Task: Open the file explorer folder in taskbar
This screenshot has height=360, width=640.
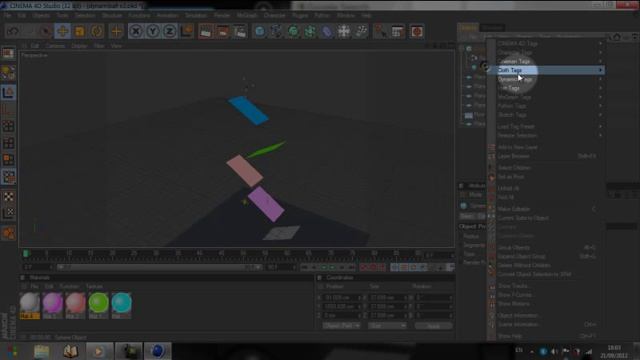Action: click(x=41, y=351)
